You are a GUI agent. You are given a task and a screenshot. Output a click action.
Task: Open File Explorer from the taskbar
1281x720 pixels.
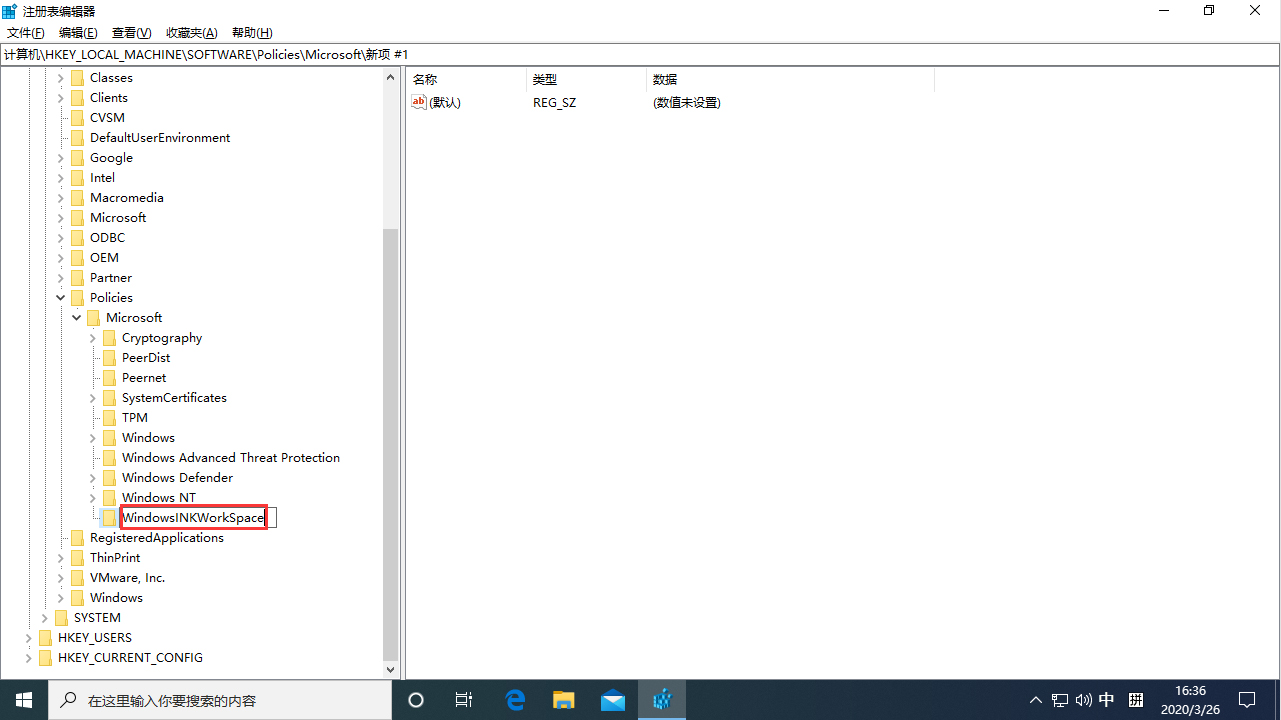(563, 700)
